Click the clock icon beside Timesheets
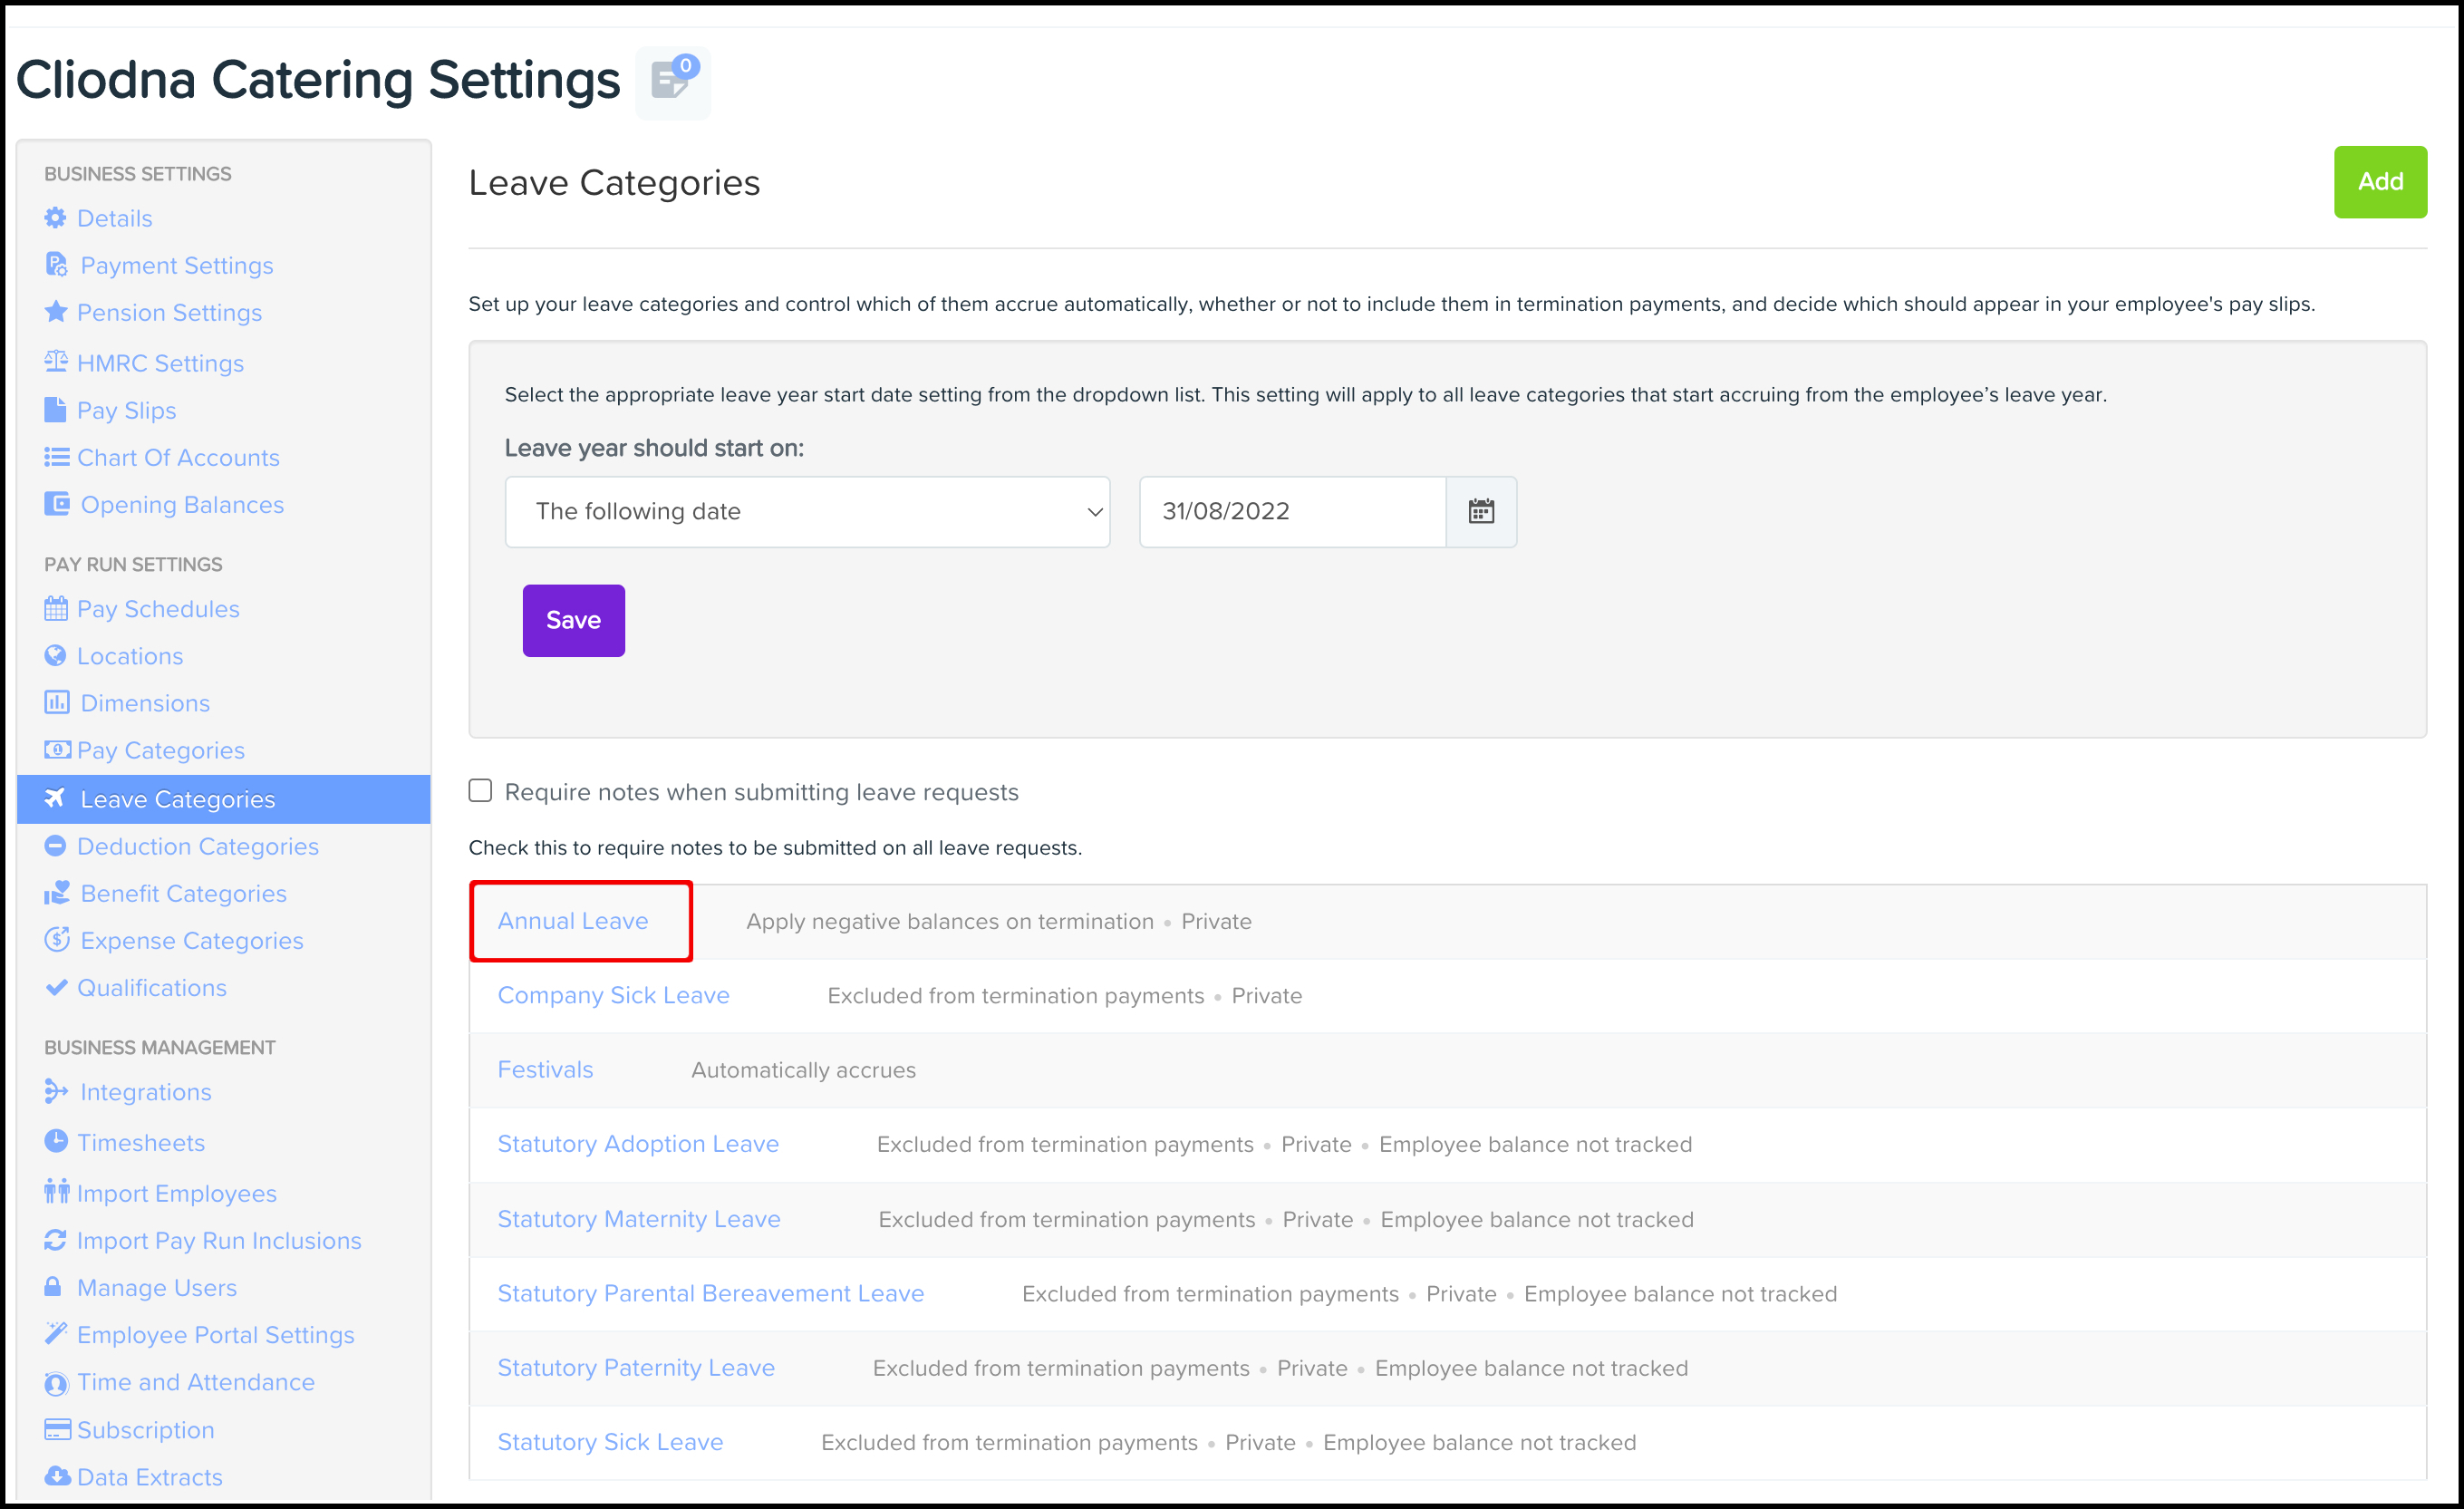 pos(56,1142)
